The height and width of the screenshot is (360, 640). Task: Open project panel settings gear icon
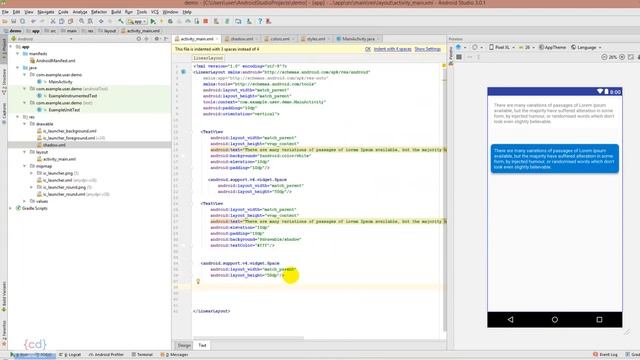[157, 39]
